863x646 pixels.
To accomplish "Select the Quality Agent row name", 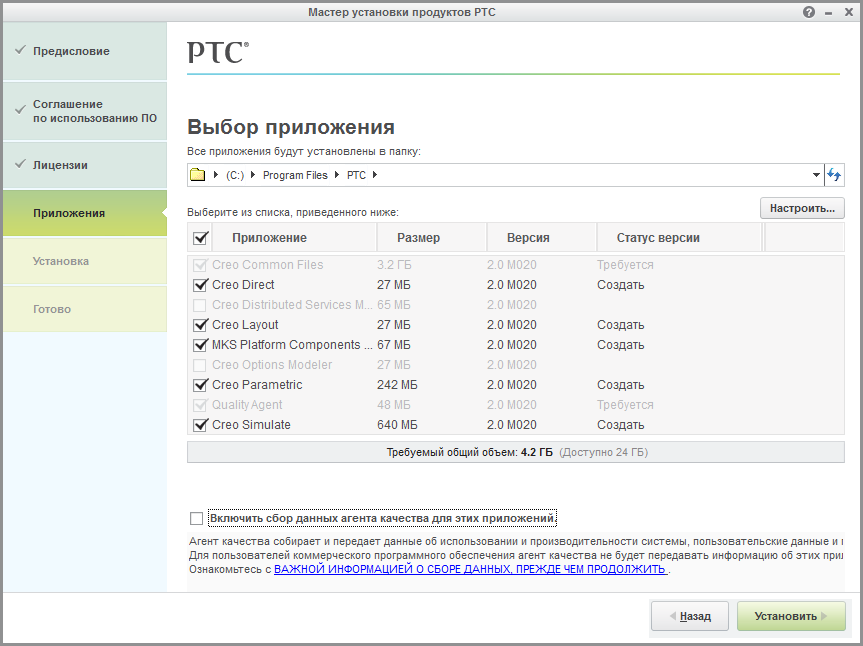I will click(247, 405).
